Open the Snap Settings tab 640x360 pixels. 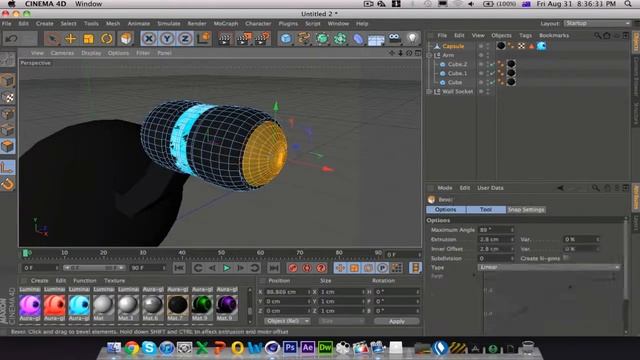click(x=526, y=209)
